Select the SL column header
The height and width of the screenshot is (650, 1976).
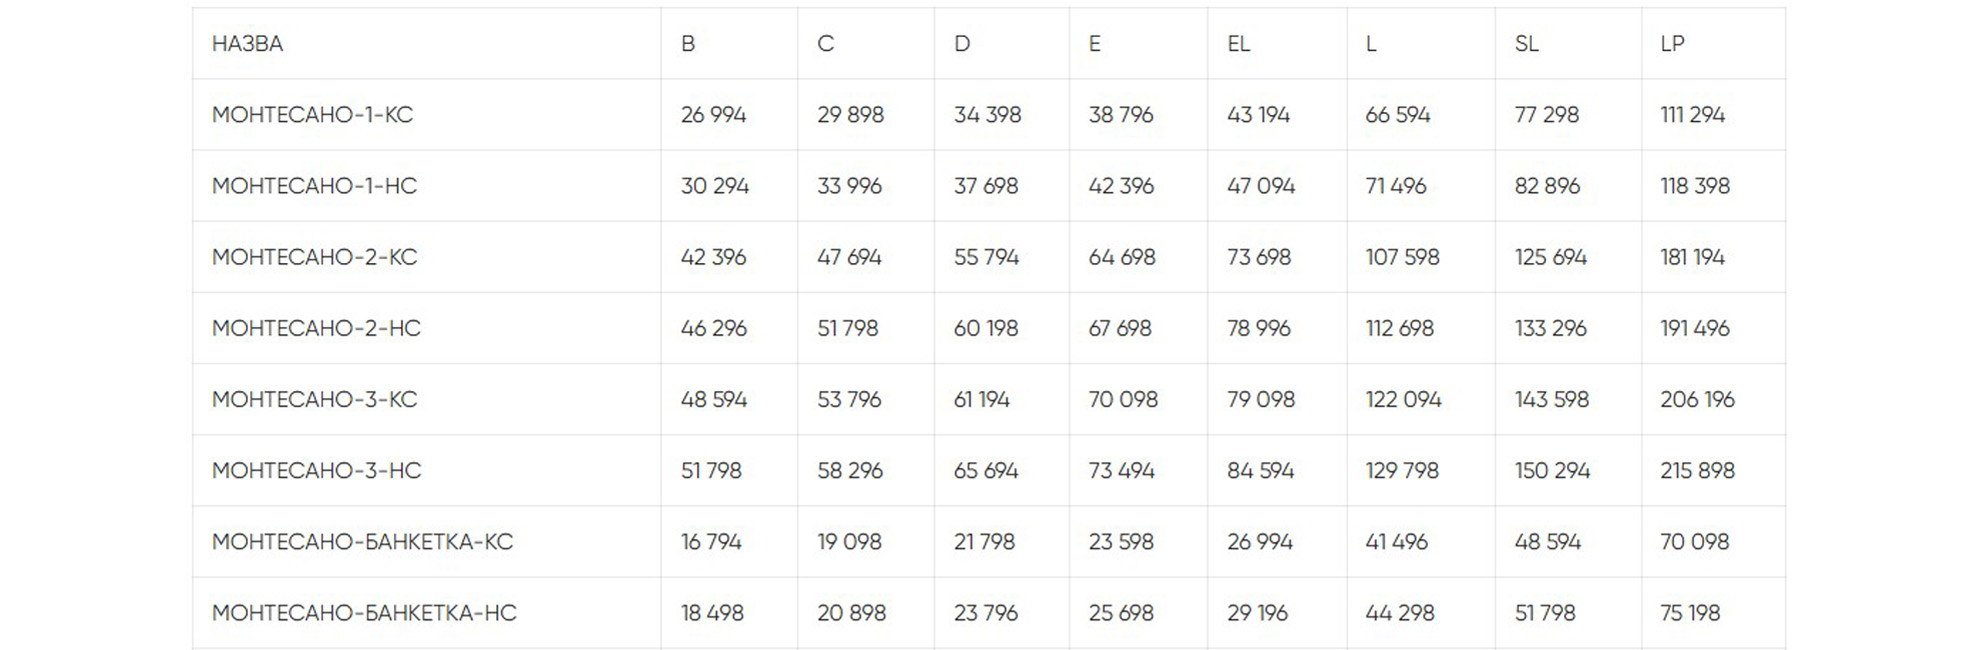click(1526, 44)
